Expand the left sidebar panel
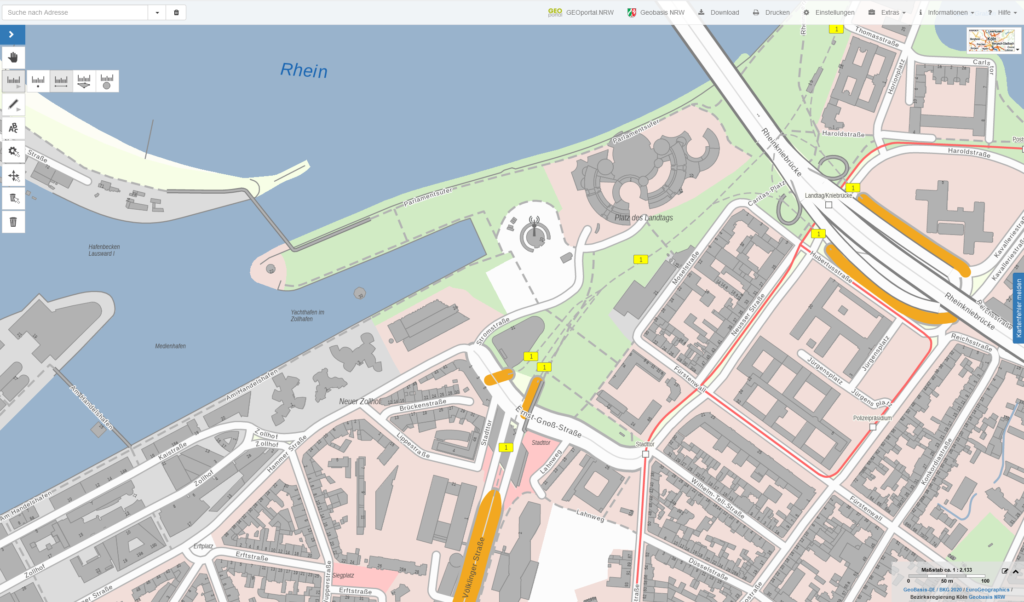 (12, 34)
